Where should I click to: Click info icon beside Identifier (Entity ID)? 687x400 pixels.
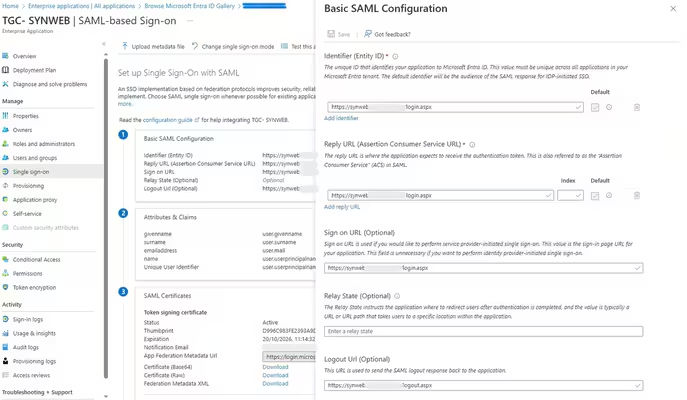tap(396, 57)
